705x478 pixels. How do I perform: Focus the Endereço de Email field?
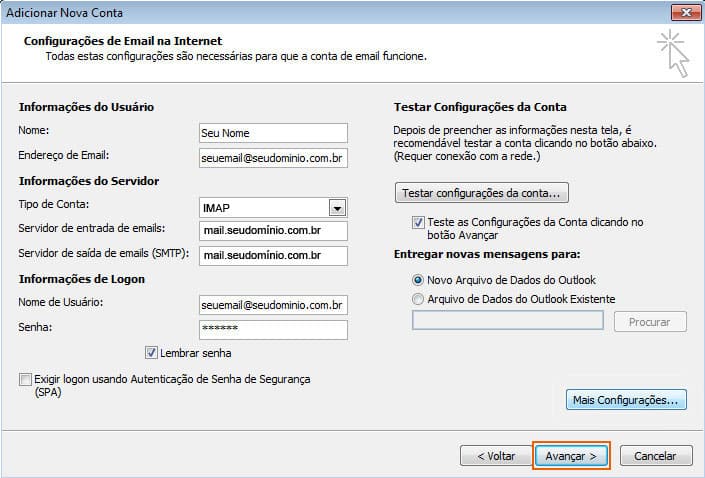pos(273,157)
